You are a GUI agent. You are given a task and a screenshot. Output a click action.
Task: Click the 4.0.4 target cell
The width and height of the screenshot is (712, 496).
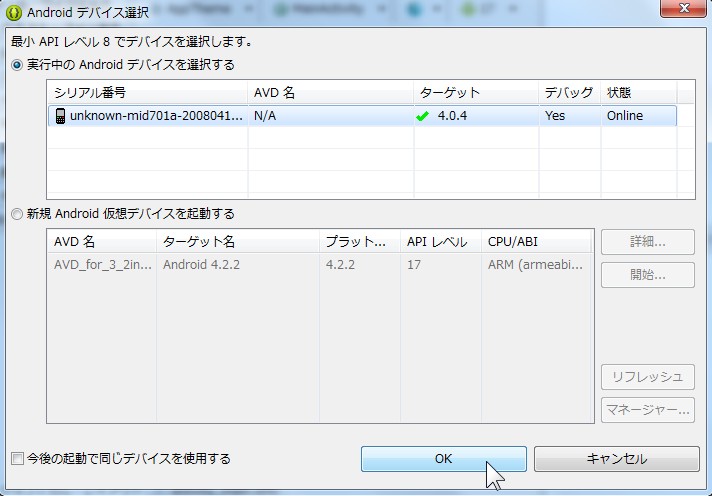[x=476, y=116]
